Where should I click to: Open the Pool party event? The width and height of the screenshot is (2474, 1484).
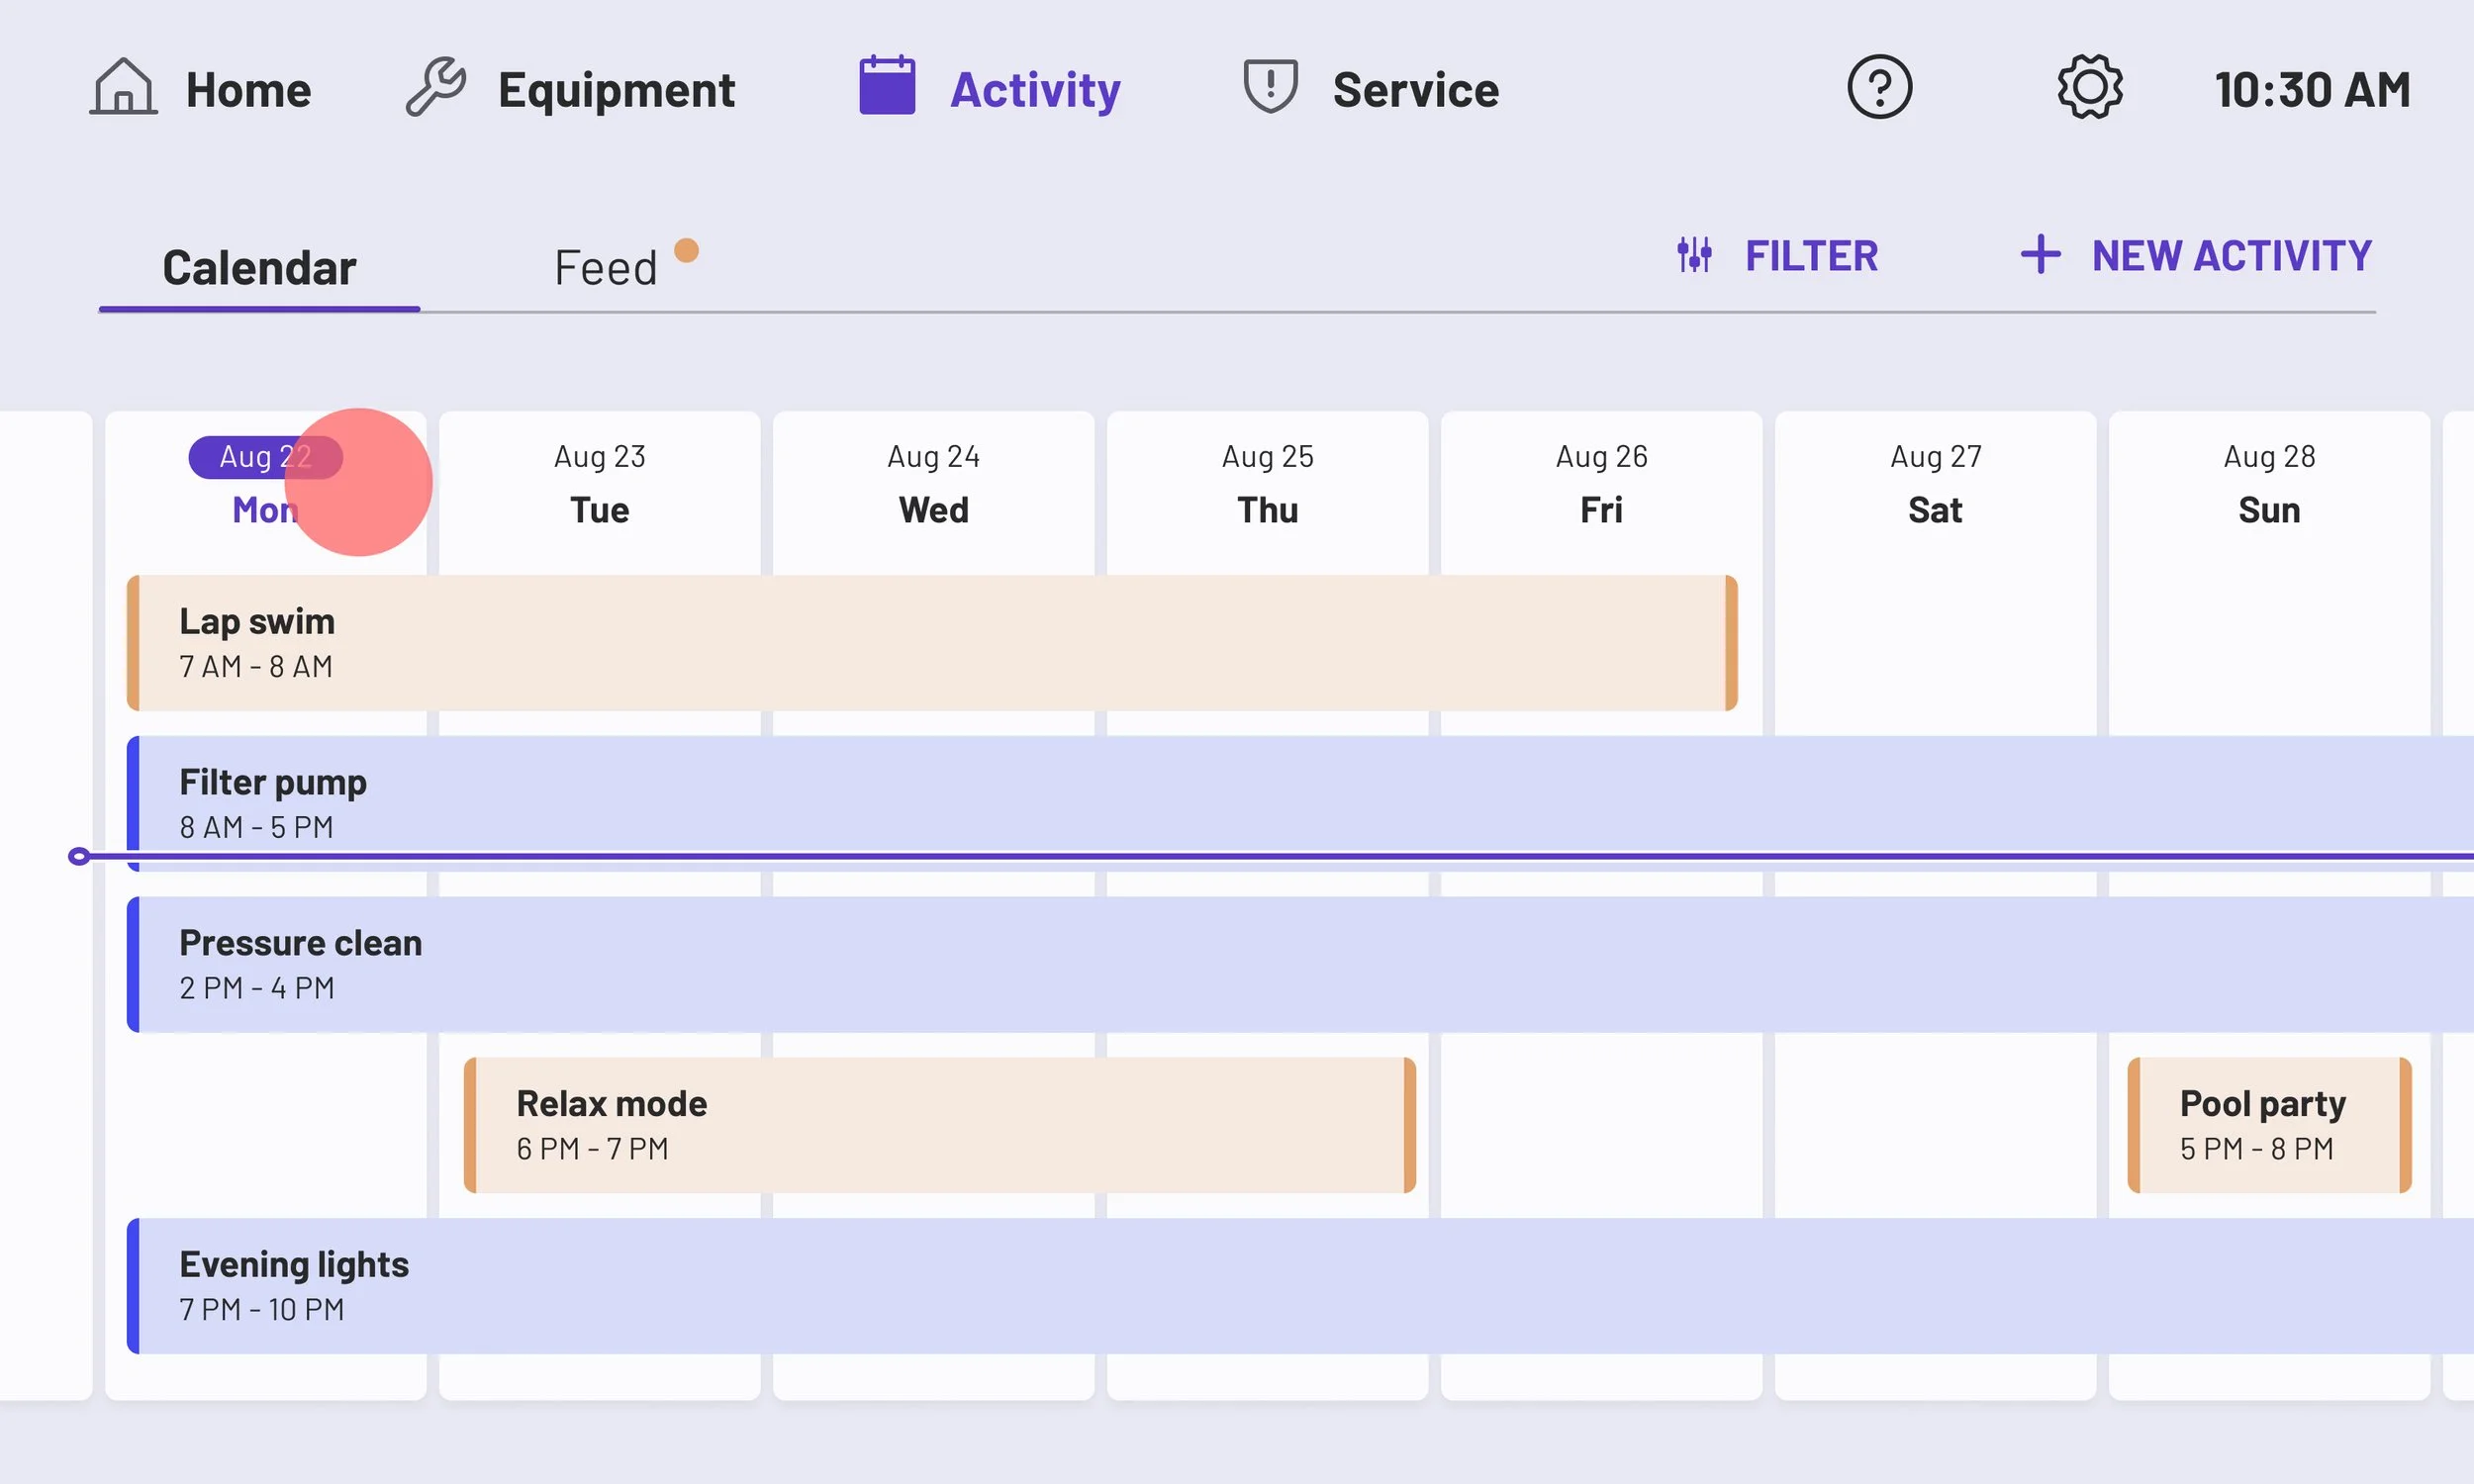2268,1125
